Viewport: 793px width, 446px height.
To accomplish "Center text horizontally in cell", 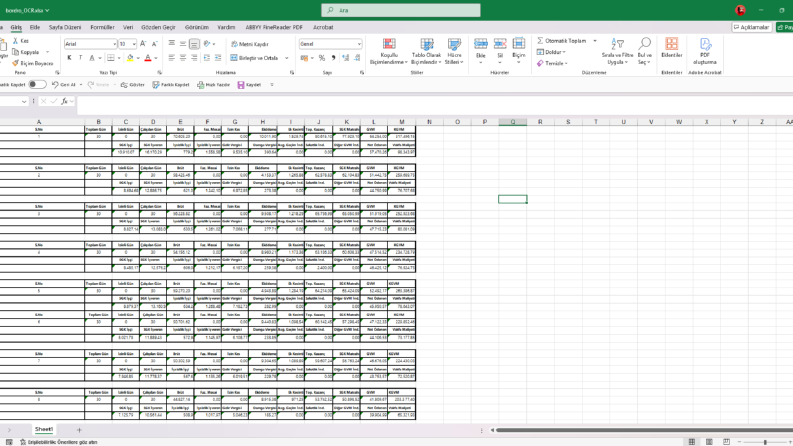I will point(183,58).
